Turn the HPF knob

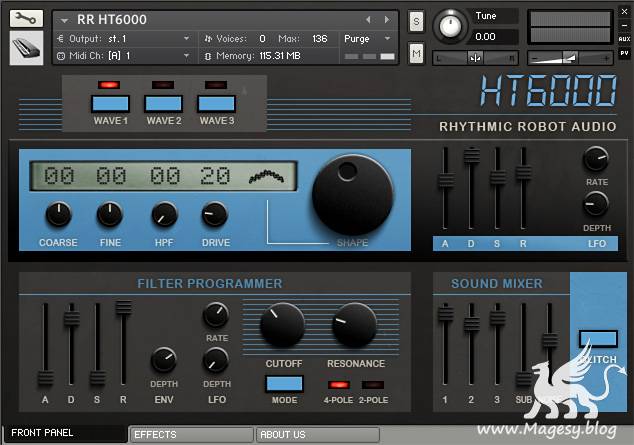pyautogui.click(x=164, y=214)
